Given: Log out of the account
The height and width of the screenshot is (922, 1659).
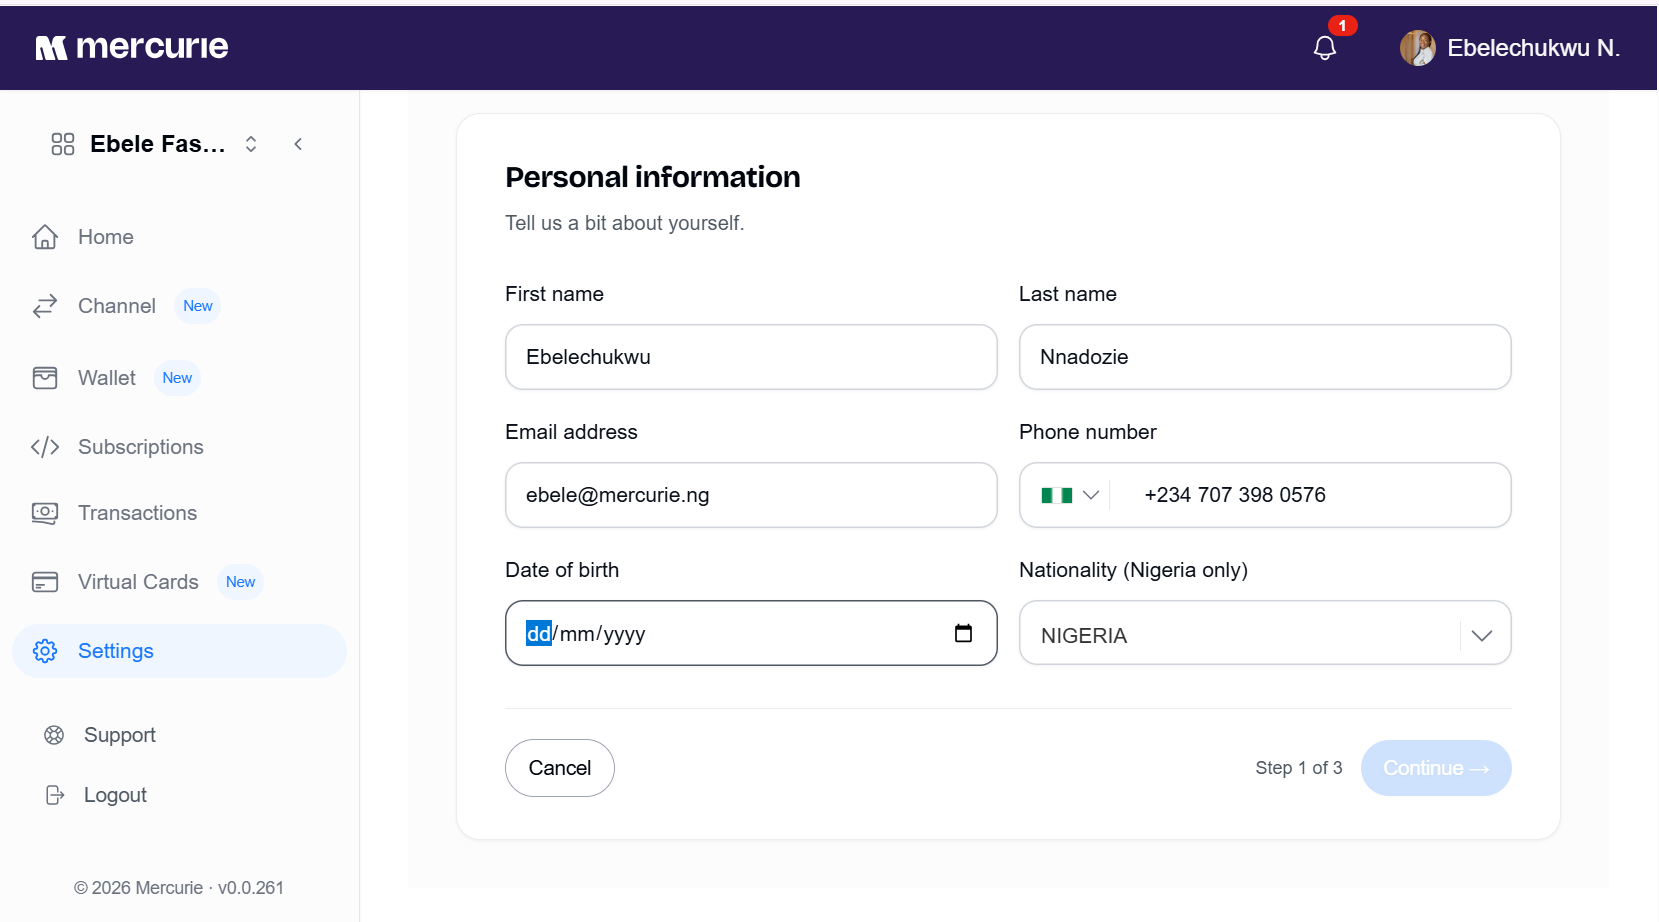Looking at the screenshot, I should click(115, 795).
